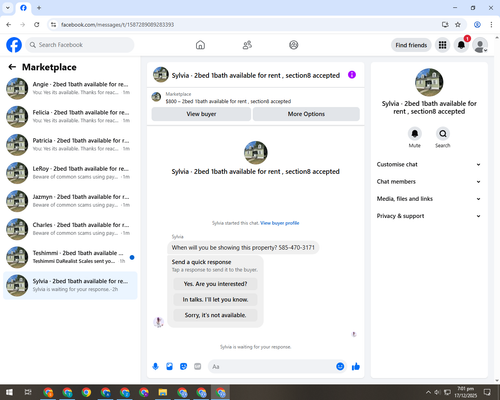
Task: Open the Patricia conversation
Action: [70, 145]
